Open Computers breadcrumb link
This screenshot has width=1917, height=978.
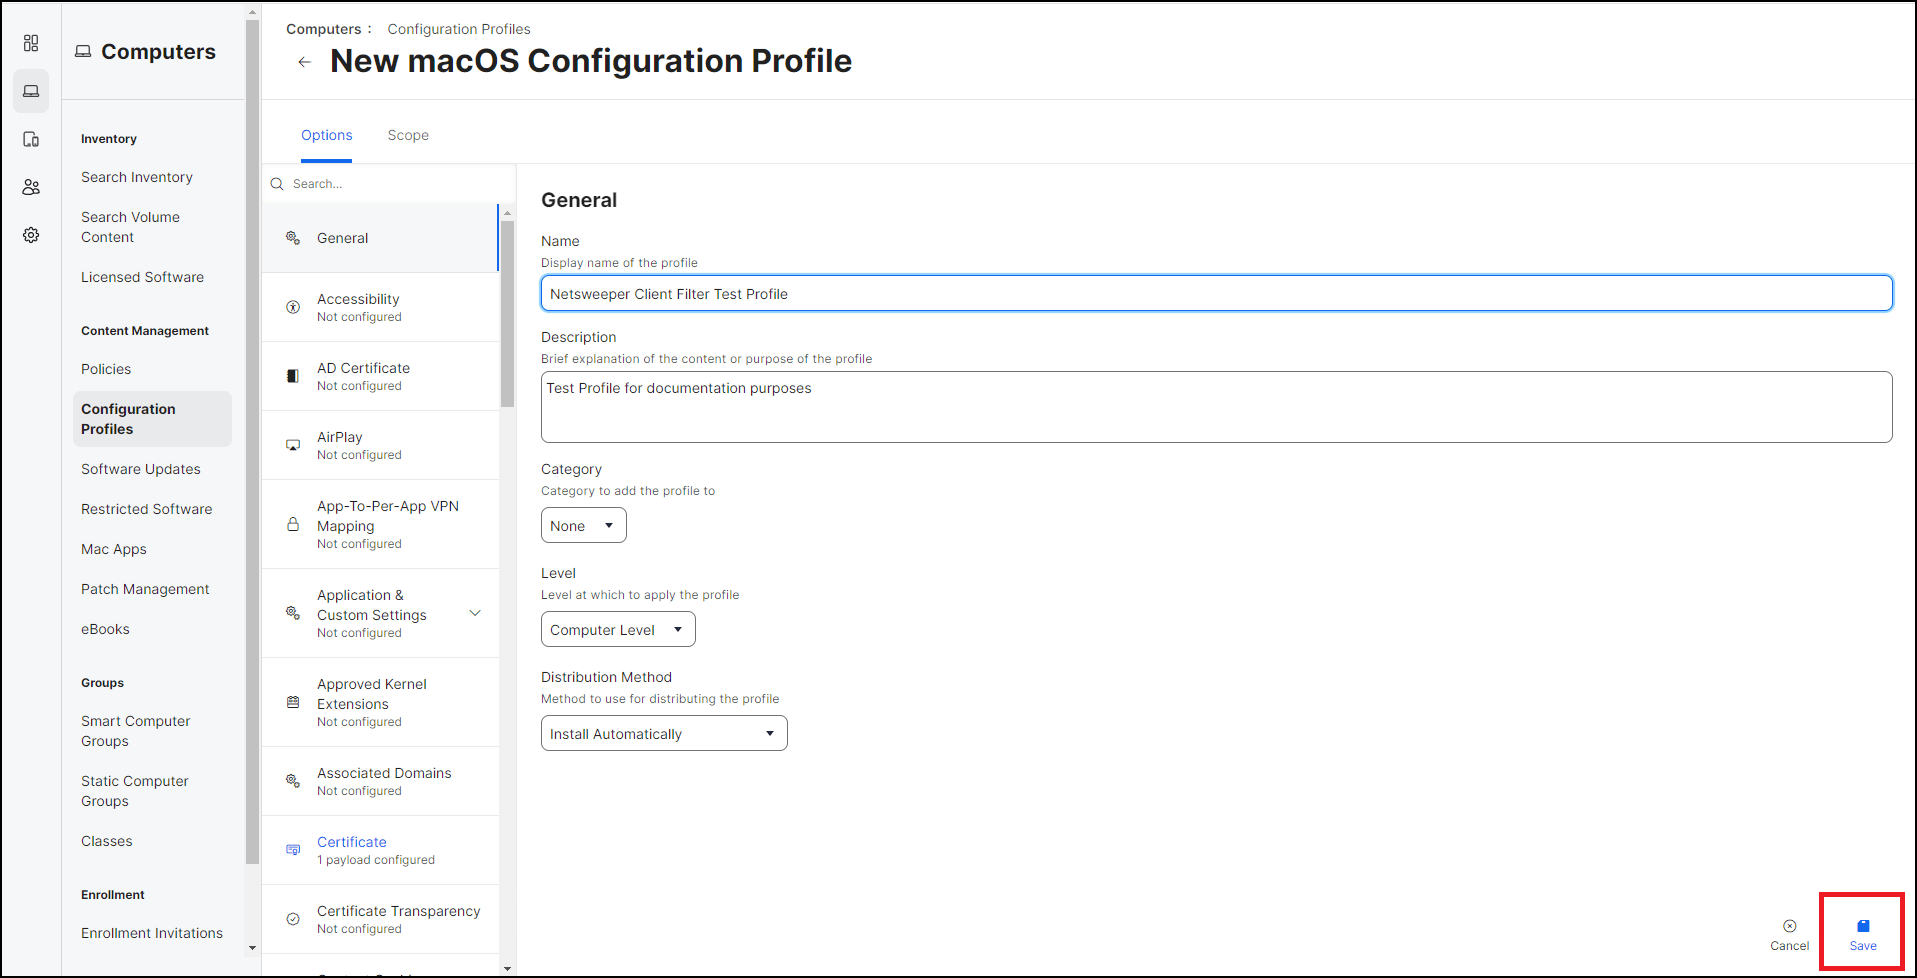pos(322,29)
